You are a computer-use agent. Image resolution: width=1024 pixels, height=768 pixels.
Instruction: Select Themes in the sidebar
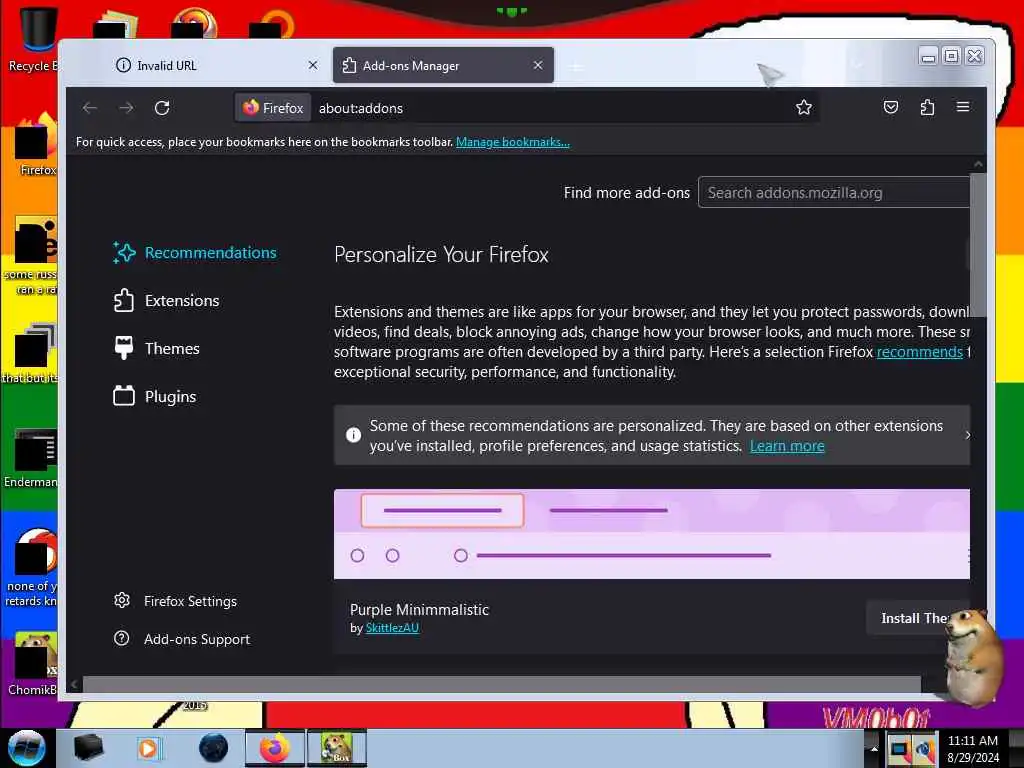tap(156, 348)
